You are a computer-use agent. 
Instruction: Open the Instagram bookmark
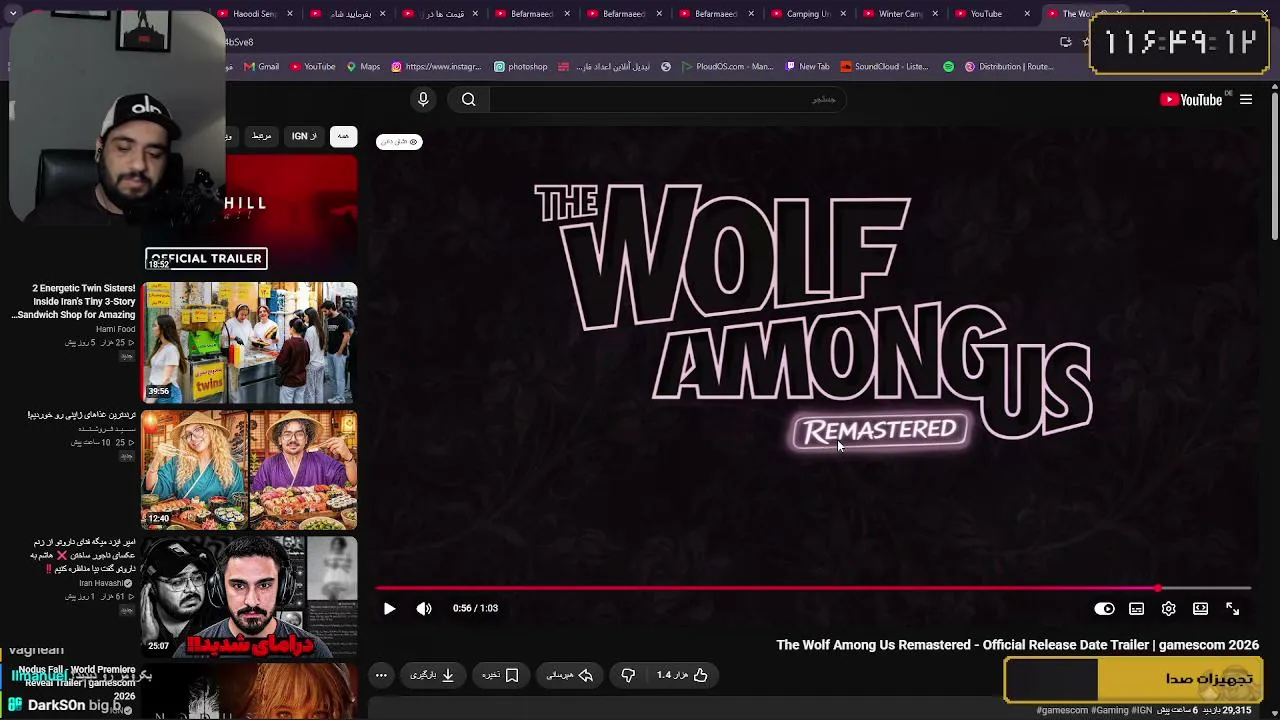(x=436, y=67)
